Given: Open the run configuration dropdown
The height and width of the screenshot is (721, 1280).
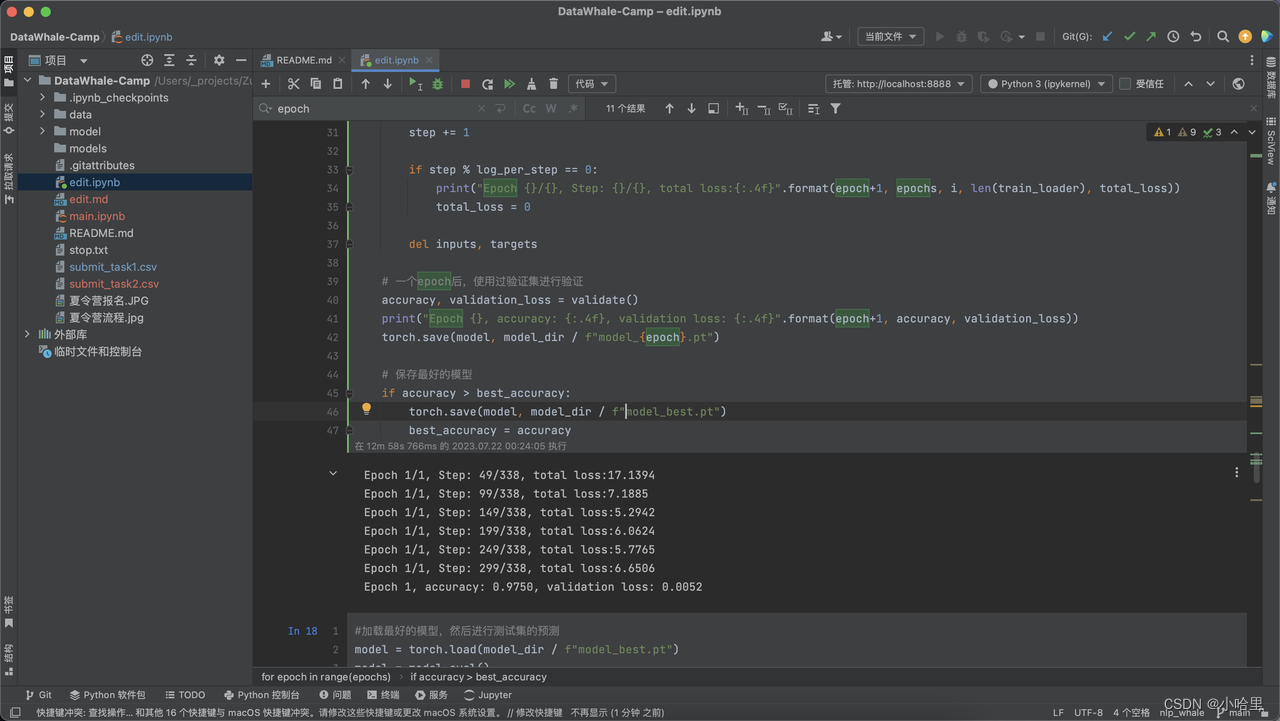Looking at the screenshot, I should [x=889, y=36].
